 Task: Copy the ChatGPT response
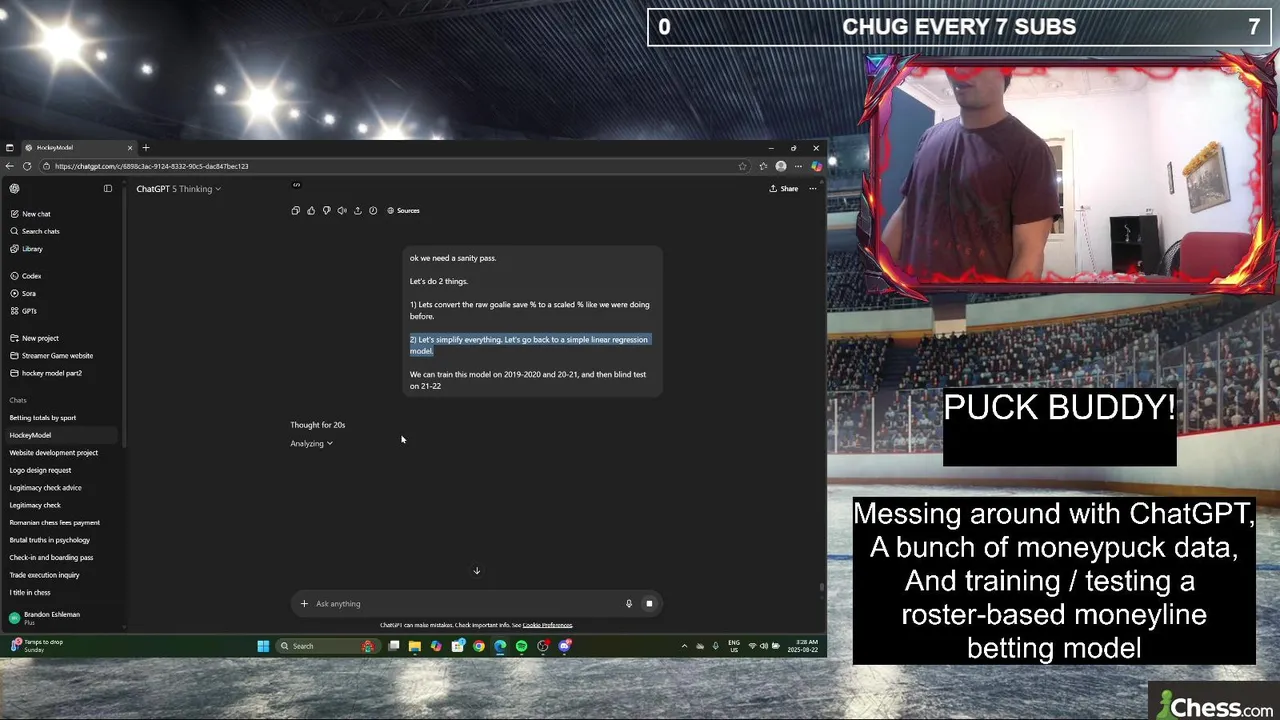295,211
